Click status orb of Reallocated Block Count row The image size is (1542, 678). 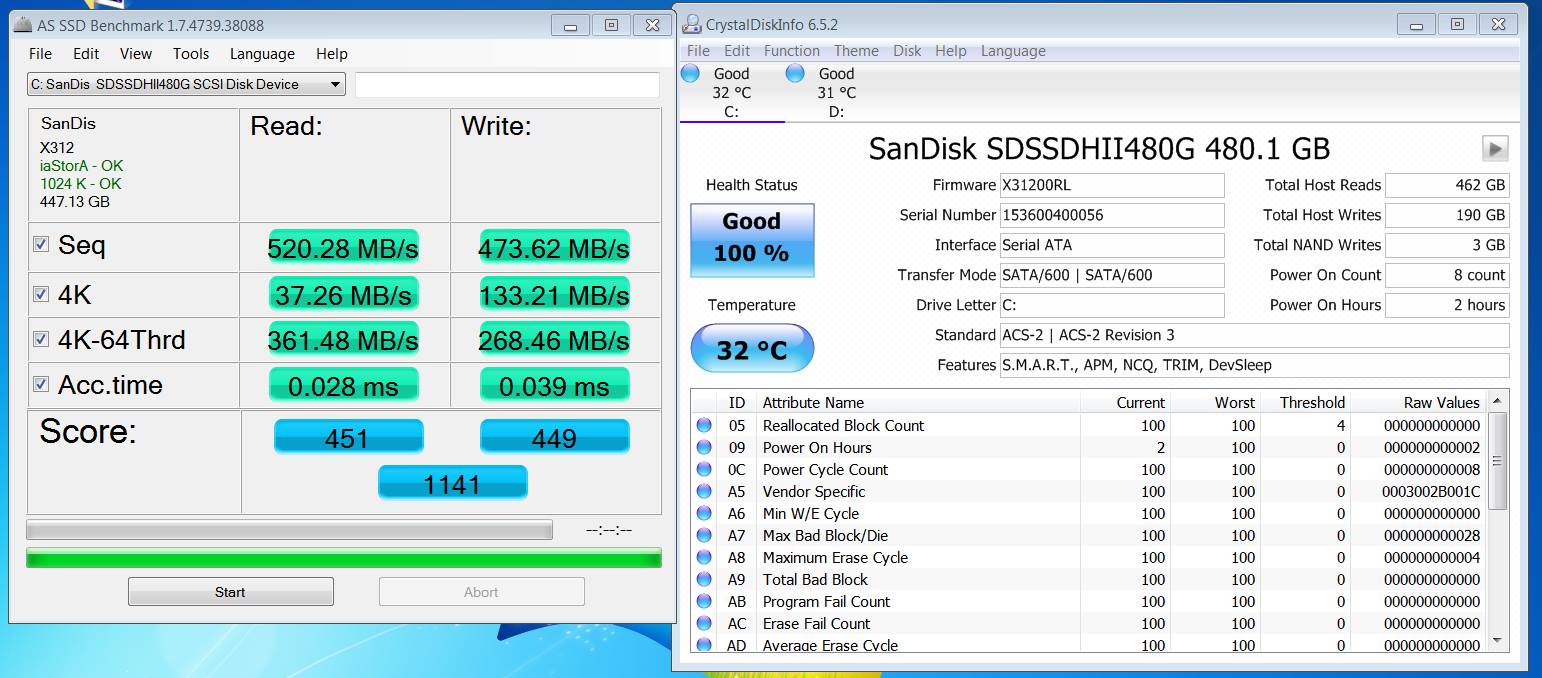pos(705,426)
